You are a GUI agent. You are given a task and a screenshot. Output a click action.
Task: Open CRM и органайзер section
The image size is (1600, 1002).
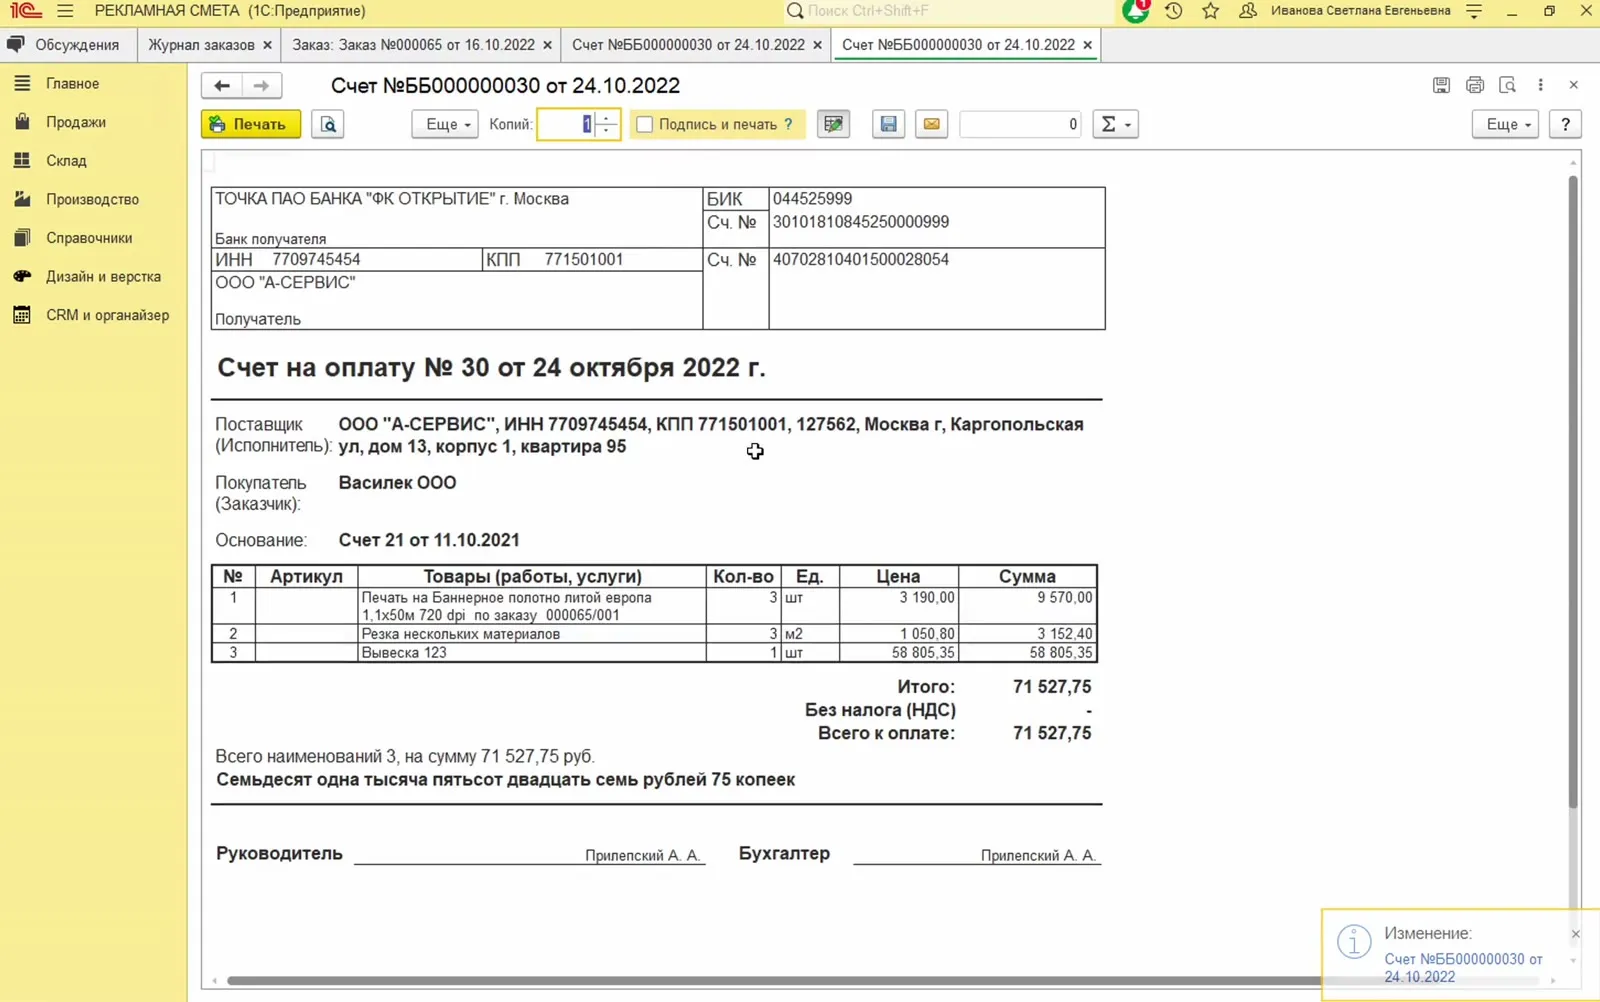point(107,315)
